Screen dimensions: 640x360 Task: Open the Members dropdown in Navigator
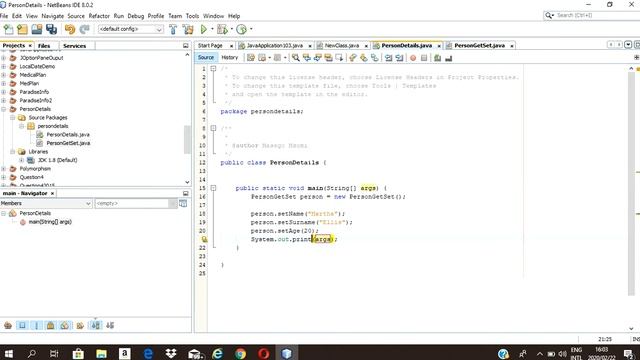(x=88, y=203)
